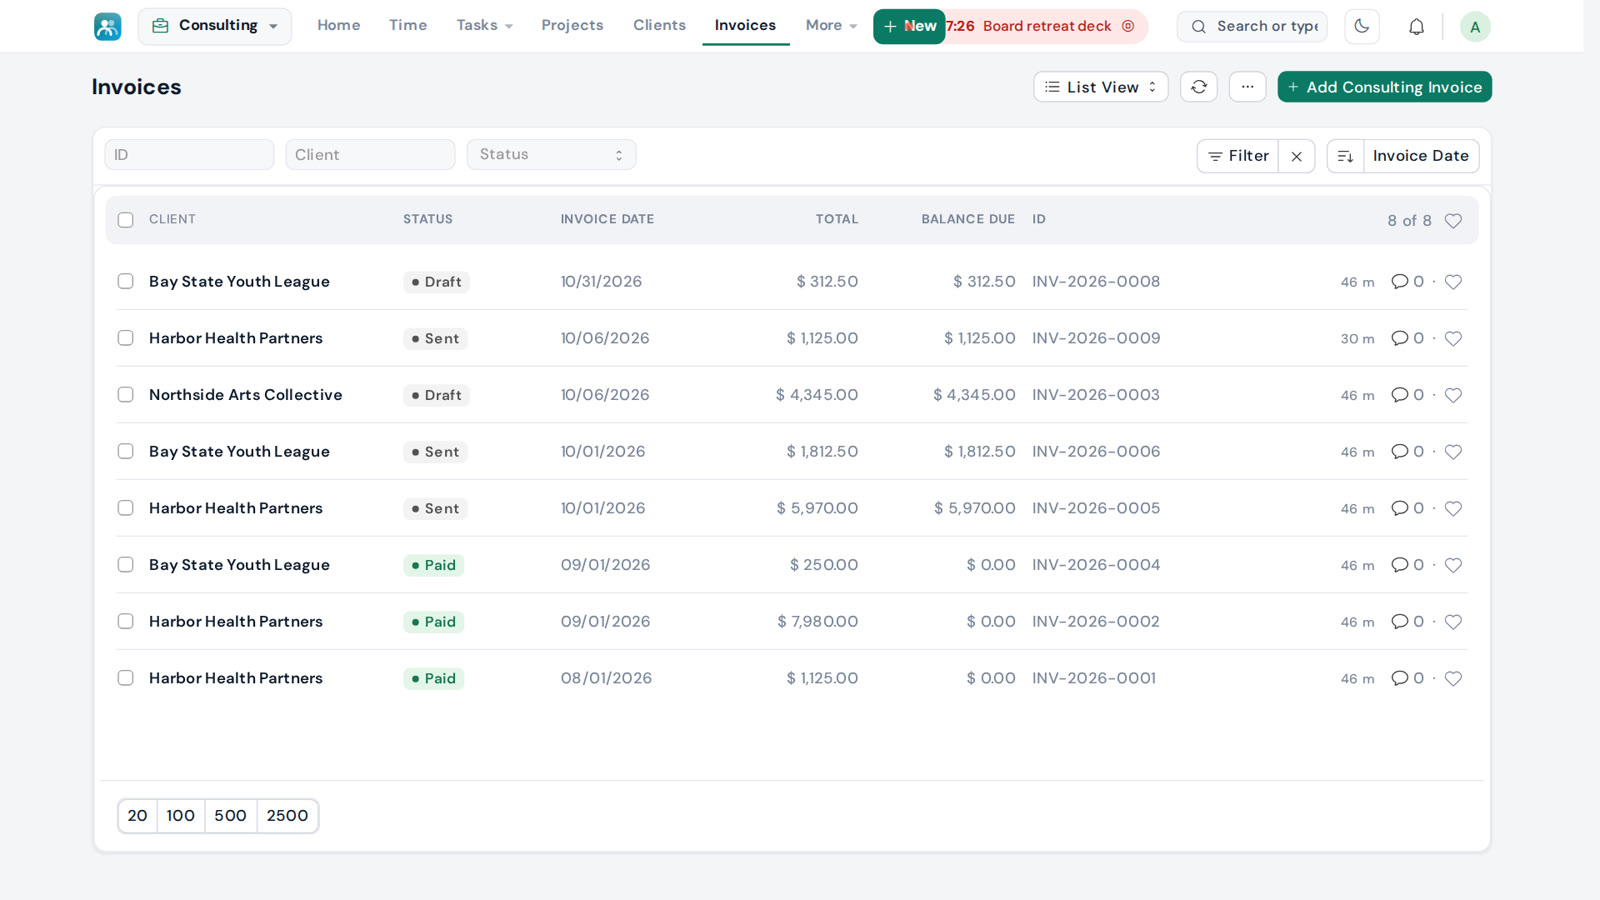Screen dimensions: 1600x900
Task: Focus the ID filter field
Action: (x=189, y=155)
